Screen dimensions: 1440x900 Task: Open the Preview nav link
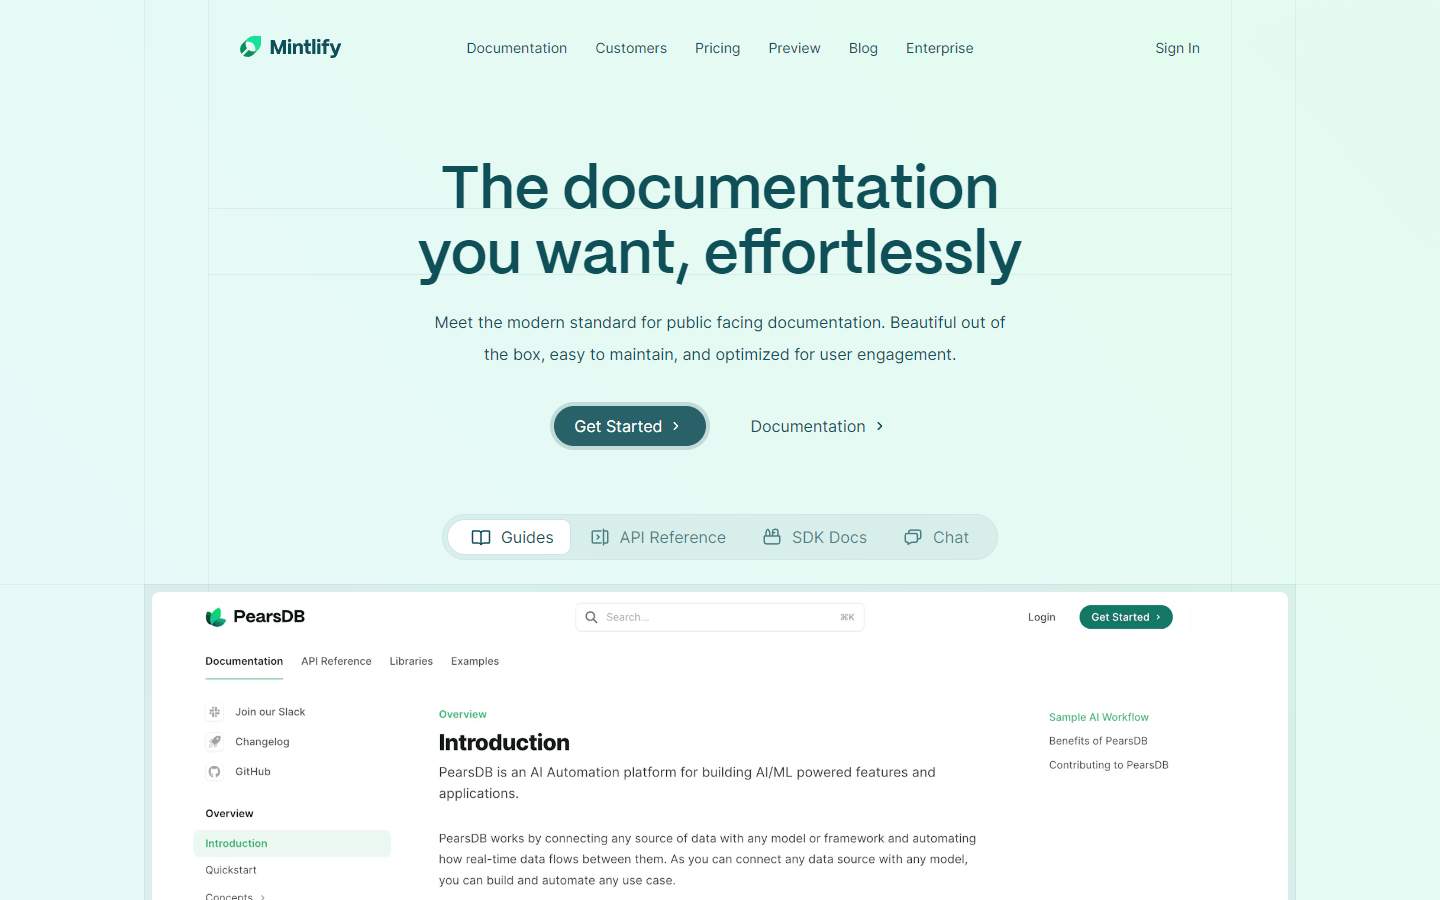pyautogui.click(x=794, y=48)
